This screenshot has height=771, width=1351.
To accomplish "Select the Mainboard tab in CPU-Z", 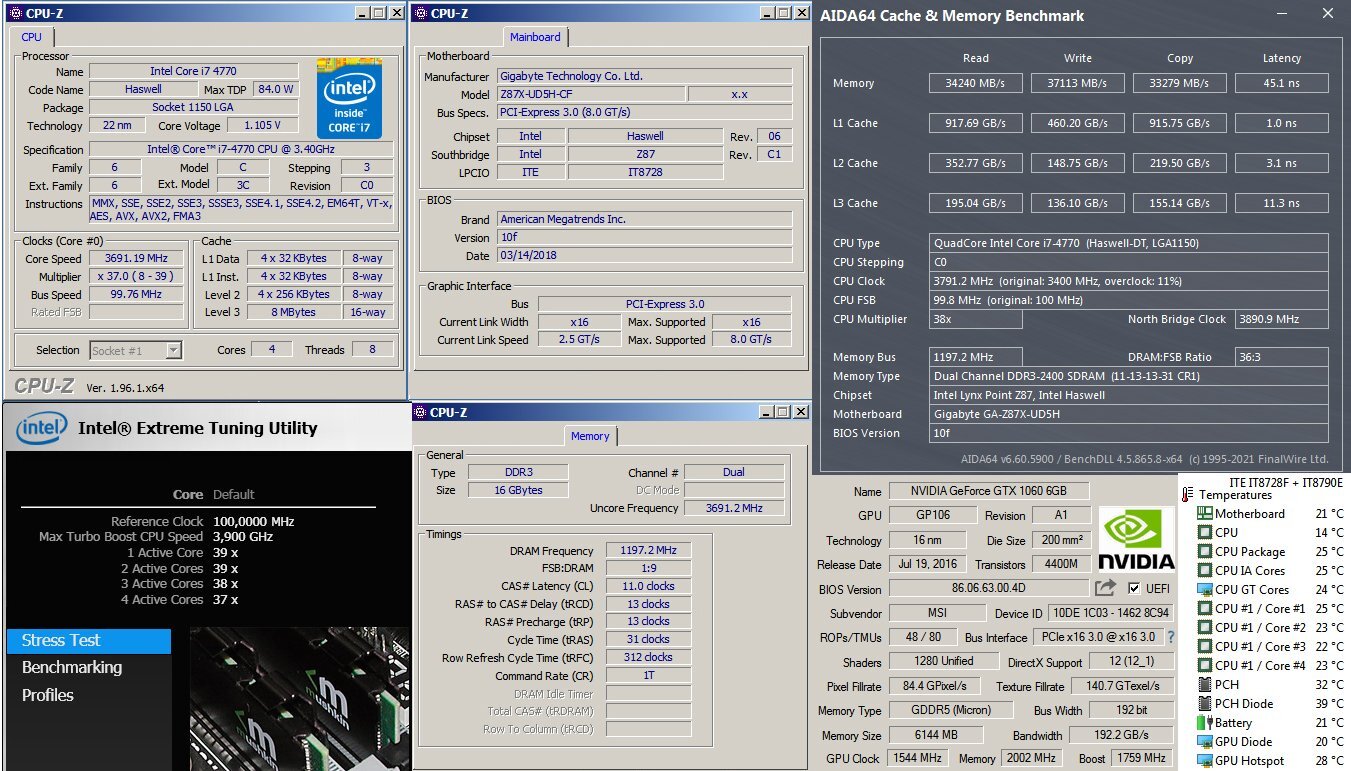I will point(535,37).
